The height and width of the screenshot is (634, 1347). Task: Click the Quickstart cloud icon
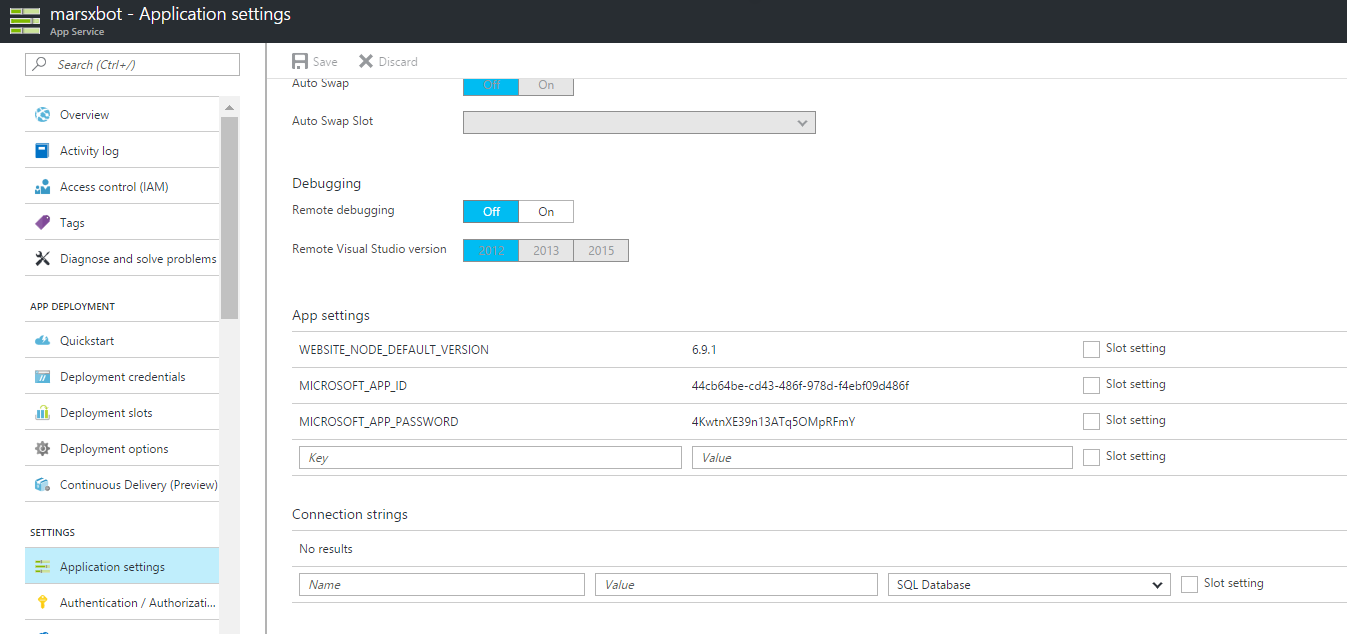pyautogui.click(x=42, y=341)
